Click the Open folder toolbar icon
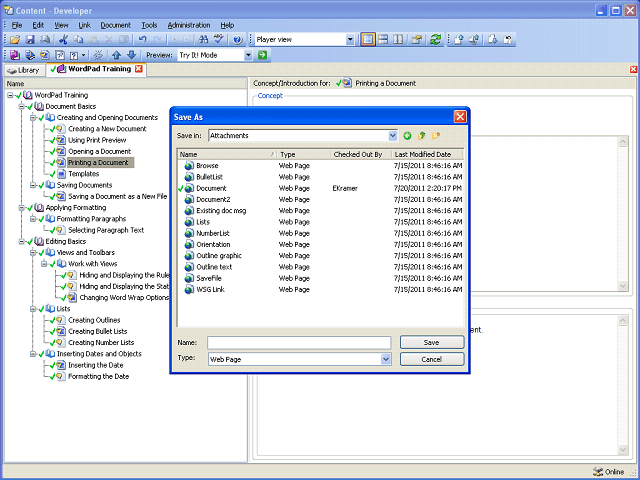Viewport: 640px width, 480px height. [x=15, y=40]
